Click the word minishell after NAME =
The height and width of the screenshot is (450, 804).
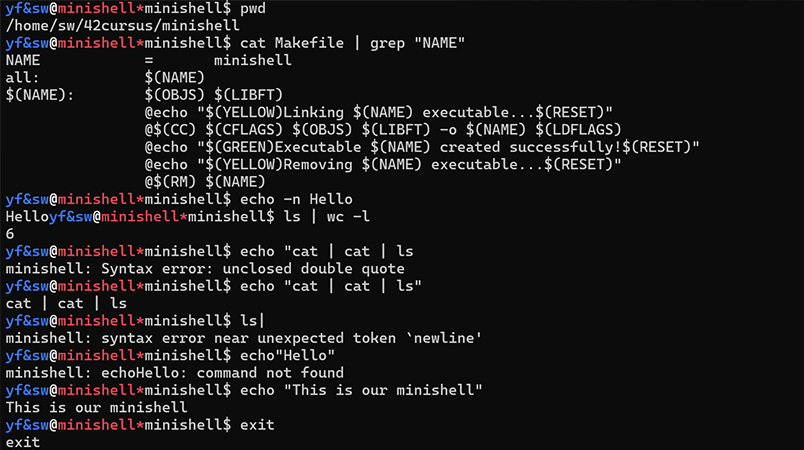(x=253, y=60)
